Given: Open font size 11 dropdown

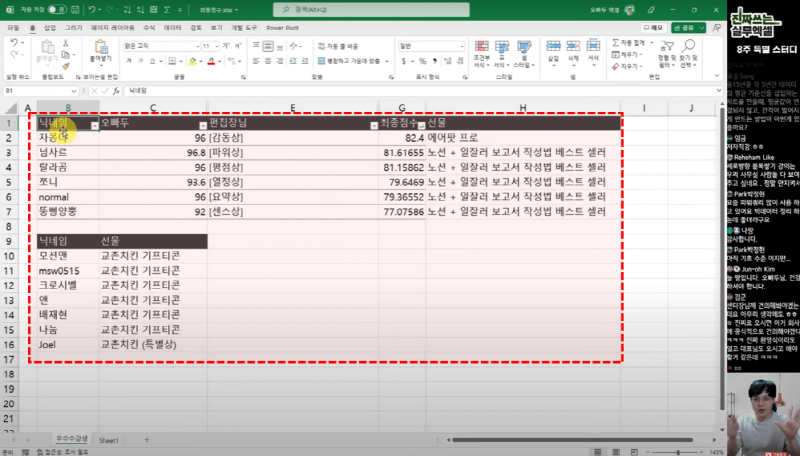Looking at the screenshot, I should 217,46.
